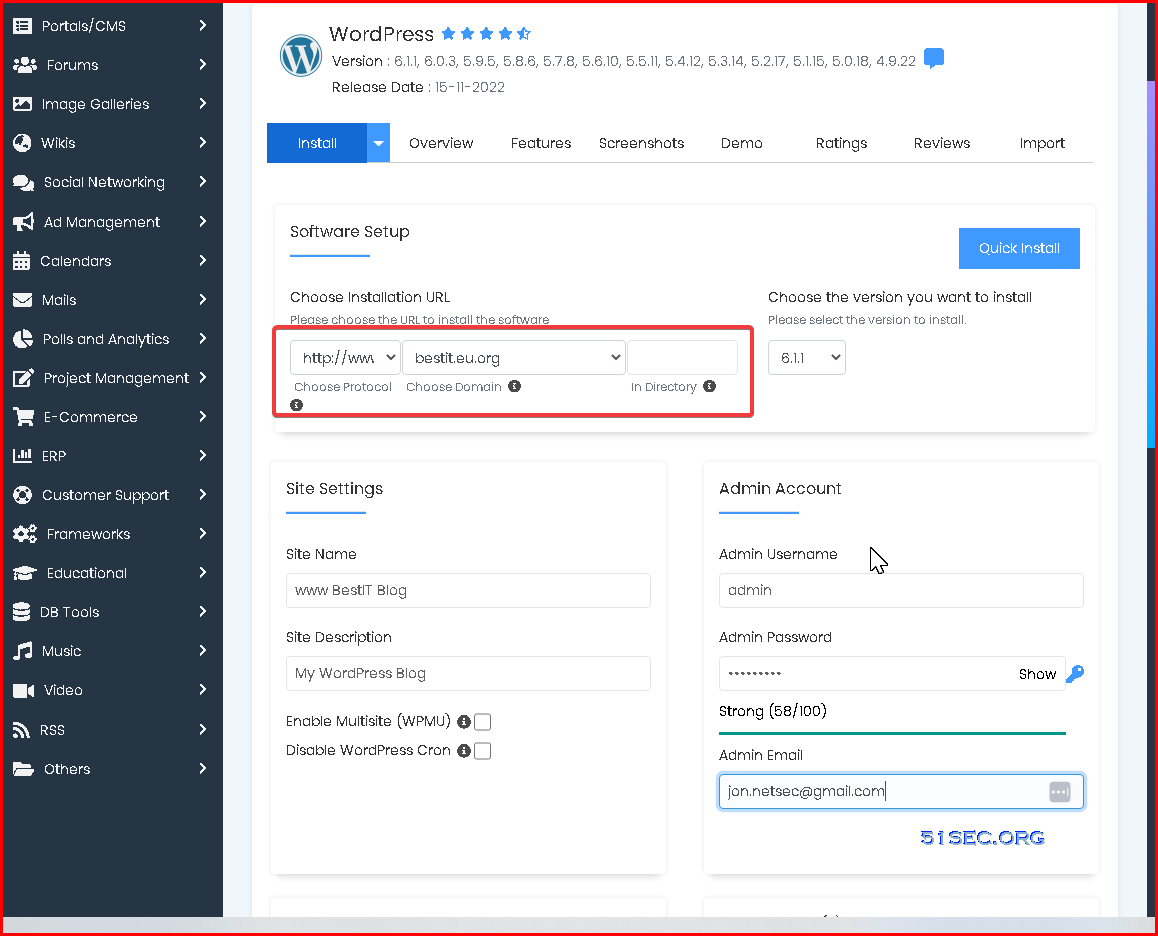Click the WordPress star rating
Screen dimensions: 1158x936
[x=486, y=33]
